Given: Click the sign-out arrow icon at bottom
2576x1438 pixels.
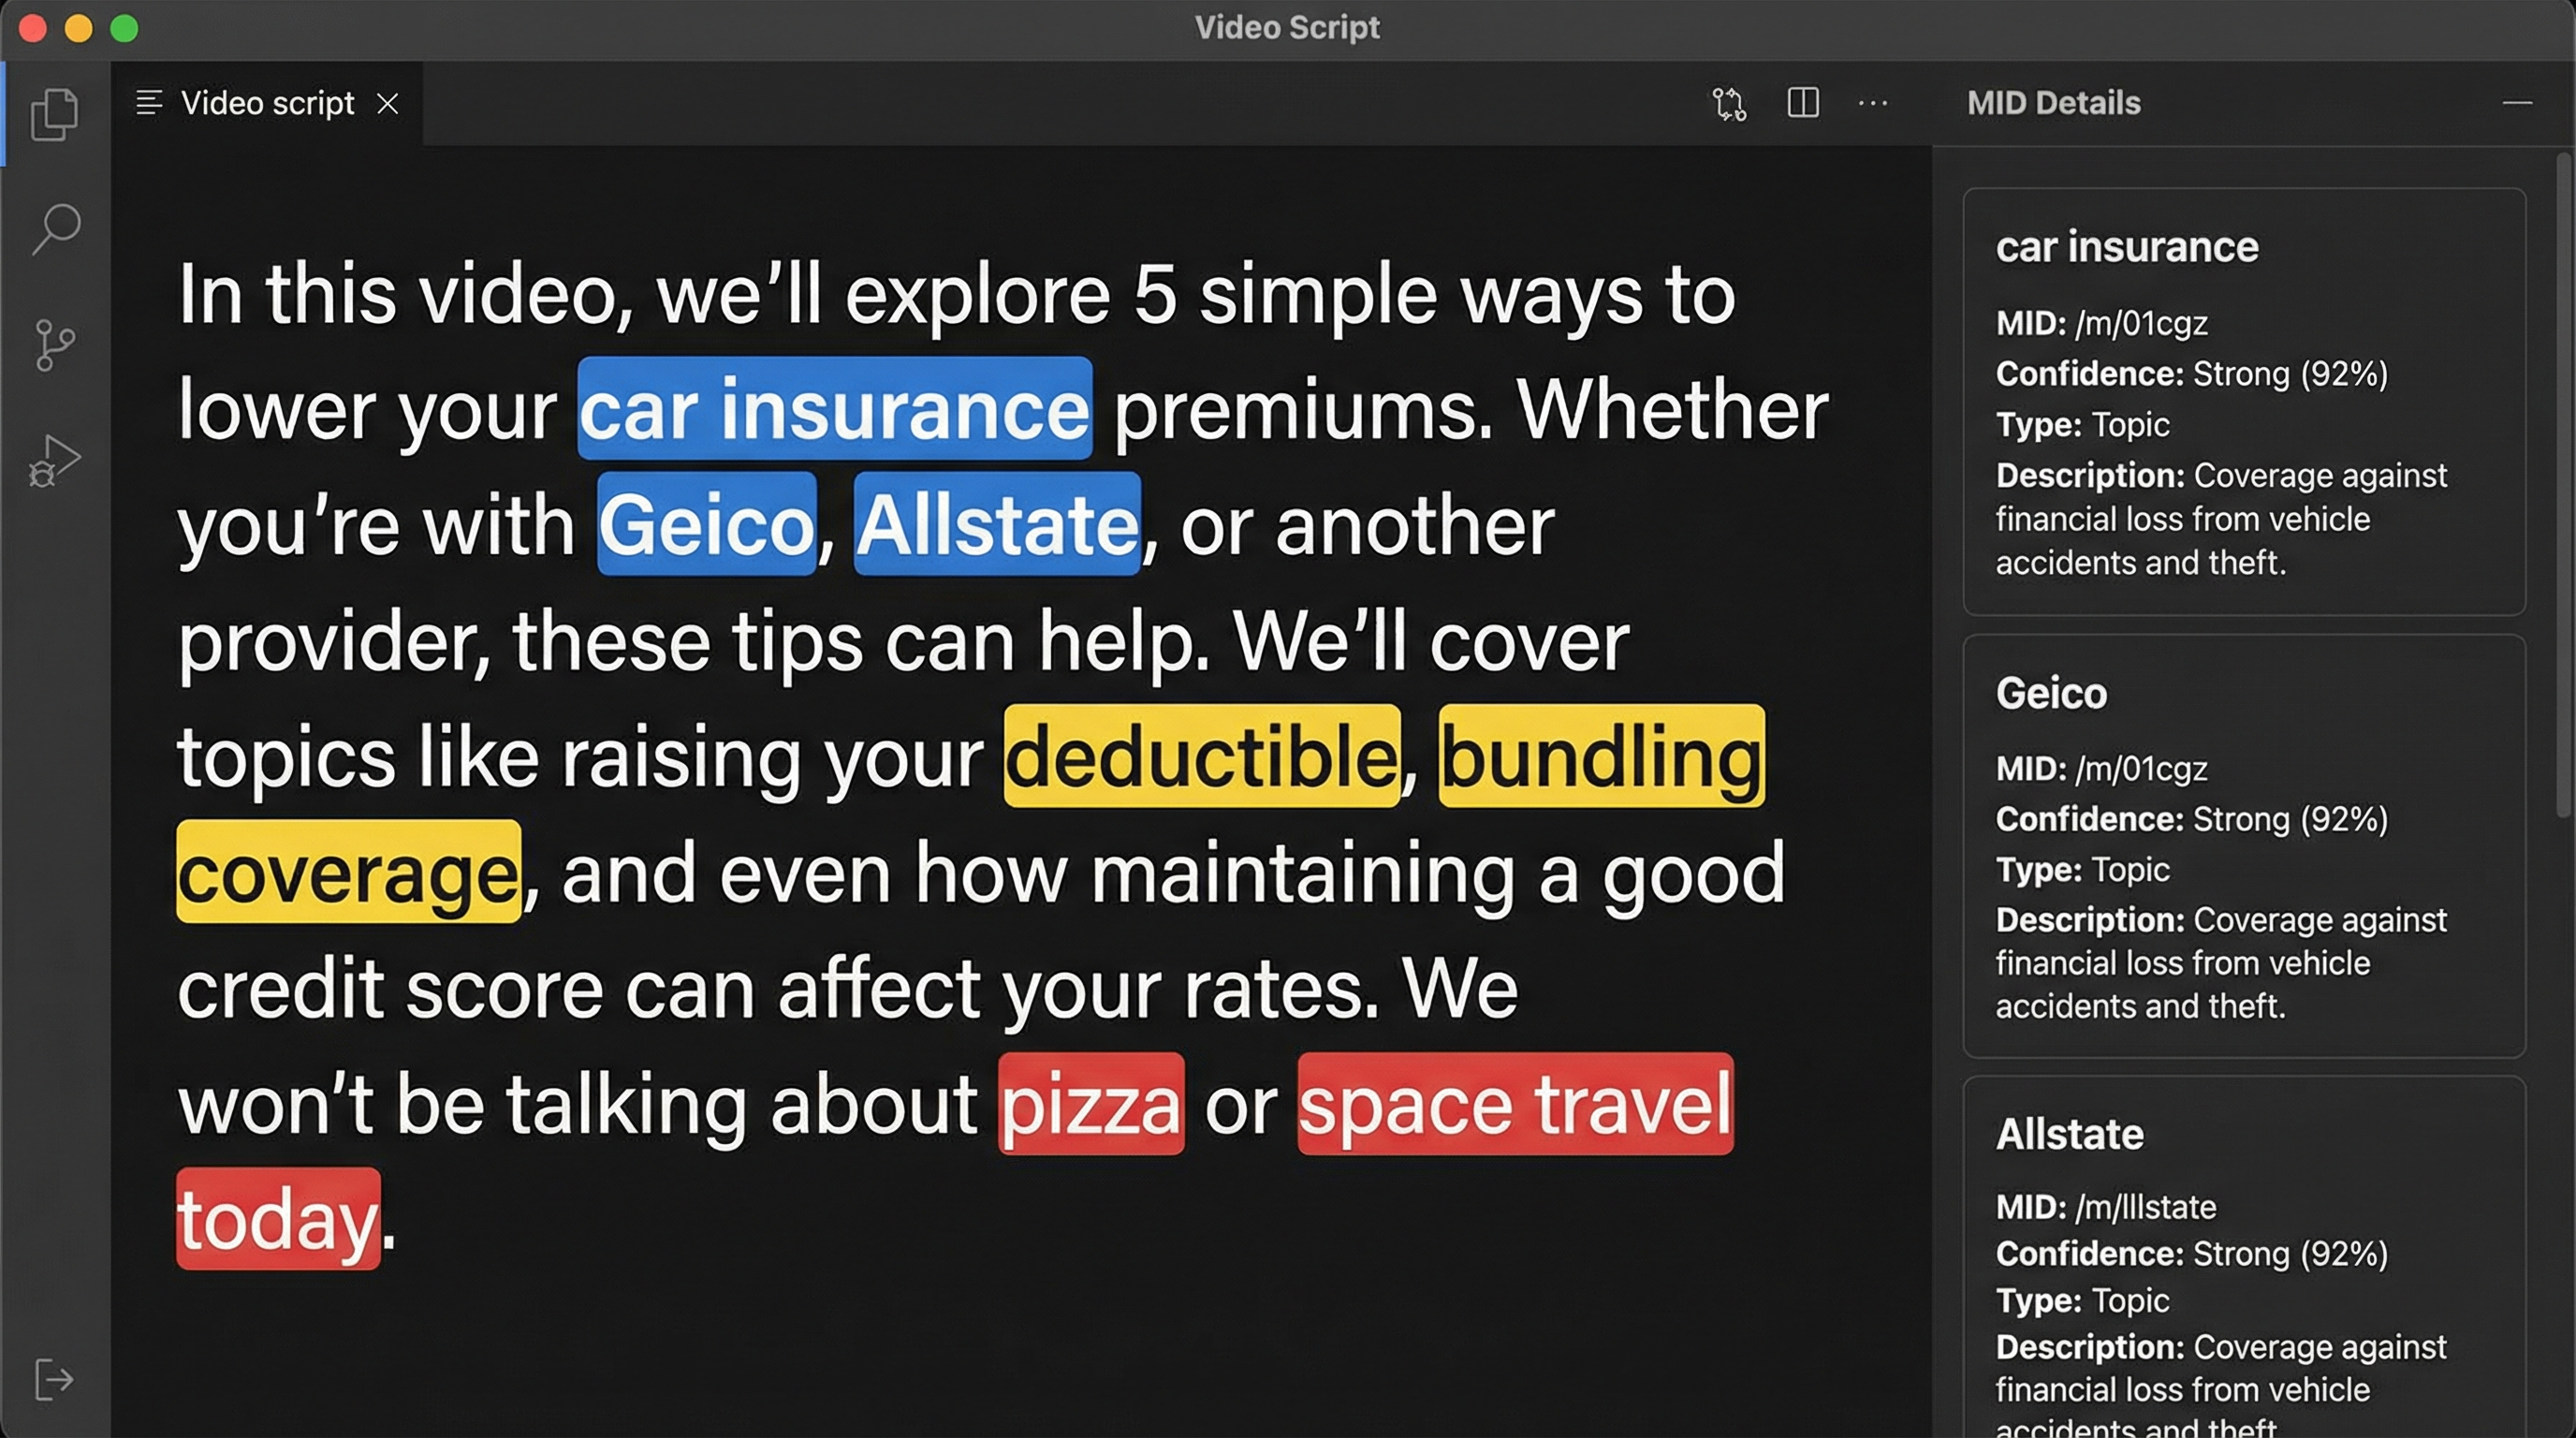Looking at the screenshot, I should click(x=54, y=1380).
